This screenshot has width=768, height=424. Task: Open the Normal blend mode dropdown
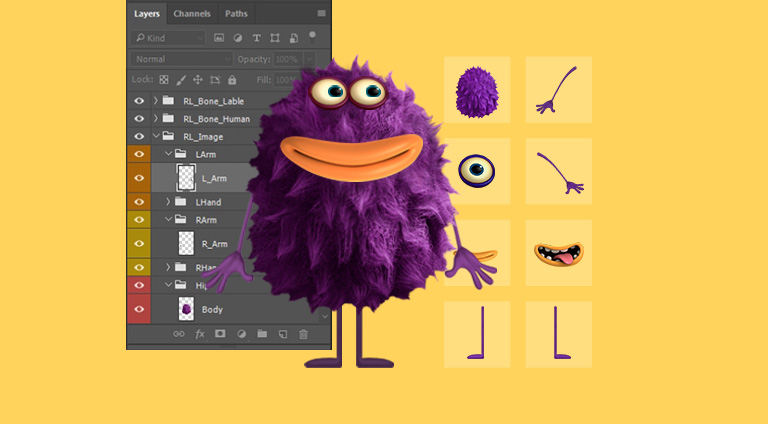tap(166, 59)
